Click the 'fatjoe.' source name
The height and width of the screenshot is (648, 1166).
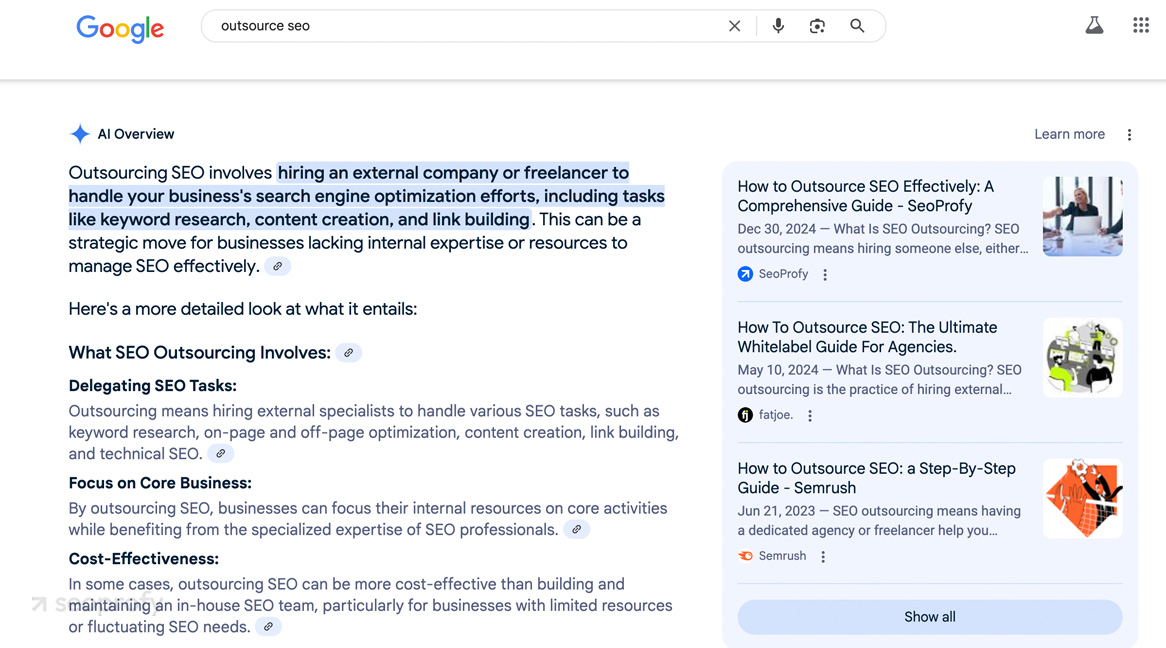pyautogui.click(x=776, y=415)
